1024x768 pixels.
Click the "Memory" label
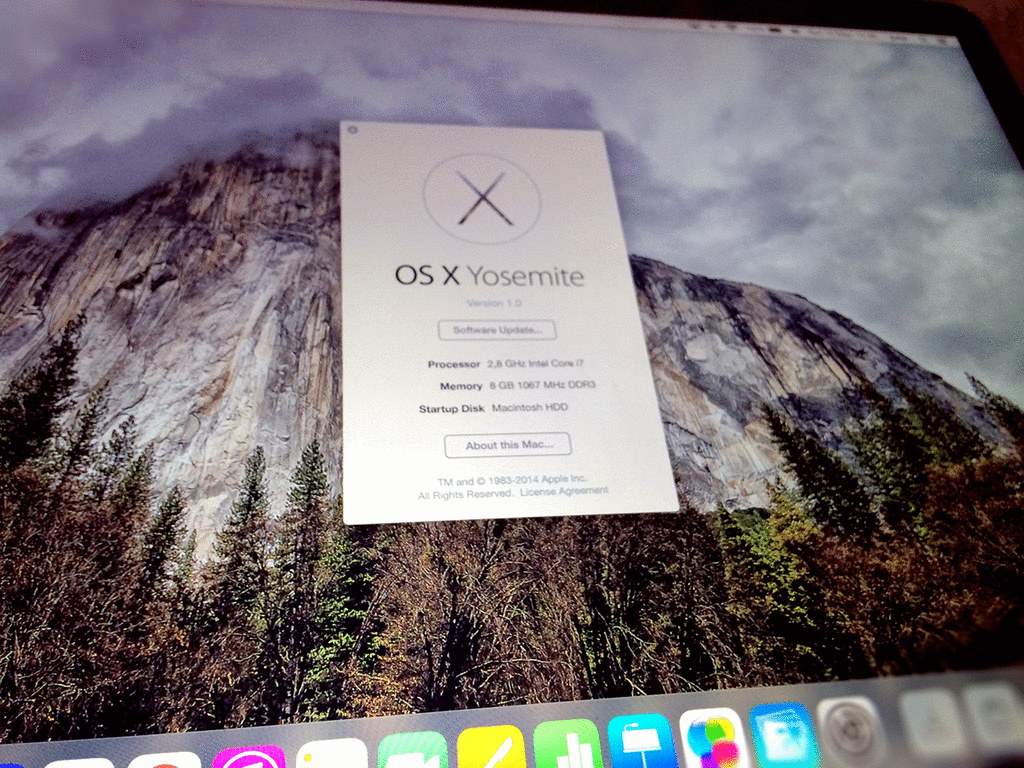461,387
